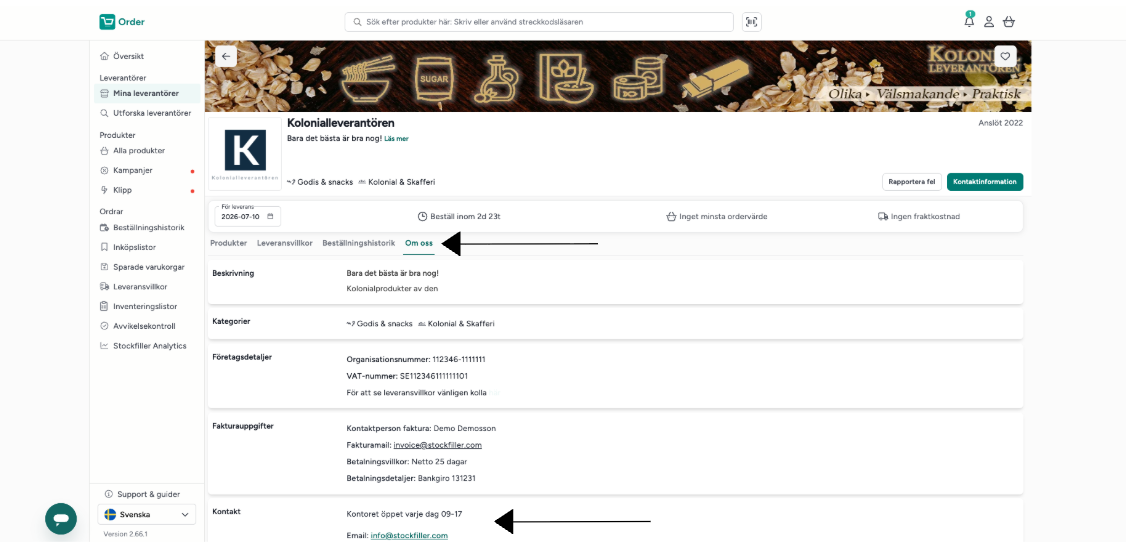This screenshot has height=545, width=1126.
Task: Click the Översikt home icon
Action: point(105,56)
